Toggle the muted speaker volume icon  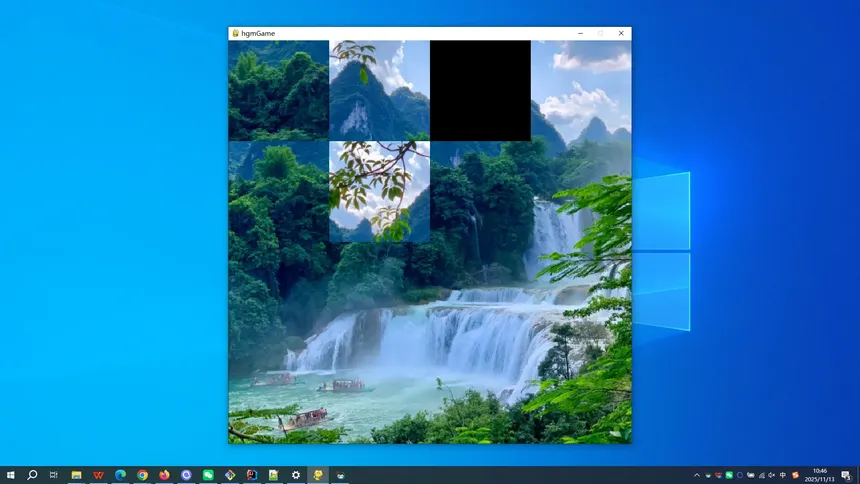[x=772, y=475]
